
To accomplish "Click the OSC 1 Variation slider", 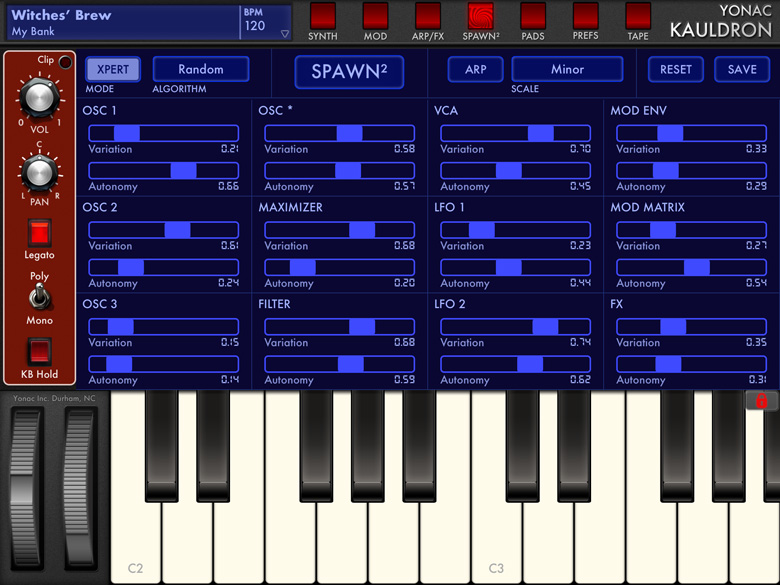I will click(x=164, y=133).
